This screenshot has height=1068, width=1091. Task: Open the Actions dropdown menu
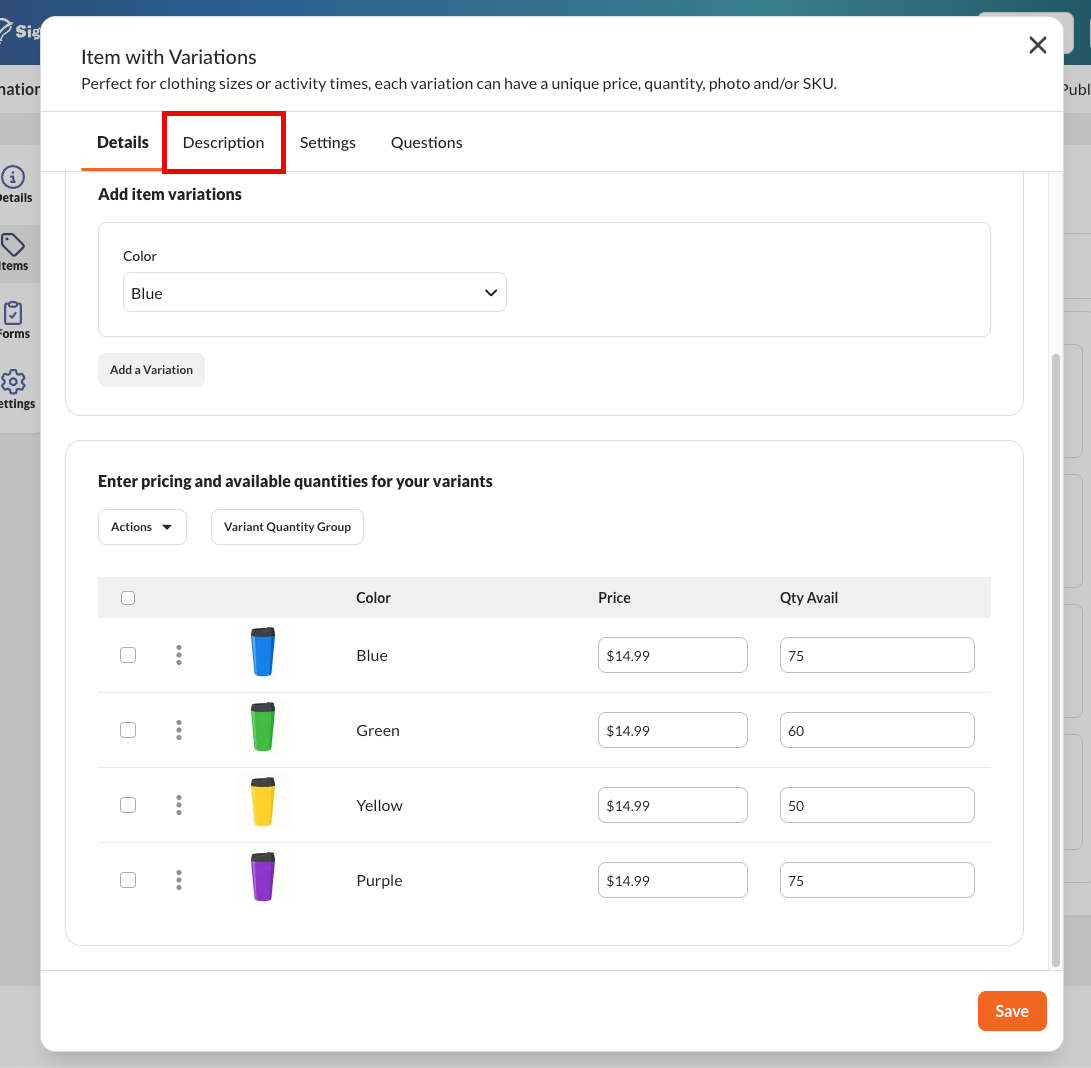point(142,527)
